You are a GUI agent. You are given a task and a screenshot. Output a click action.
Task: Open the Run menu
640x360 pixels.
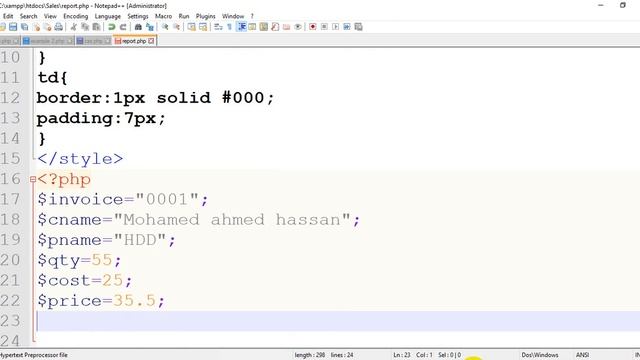184,16
